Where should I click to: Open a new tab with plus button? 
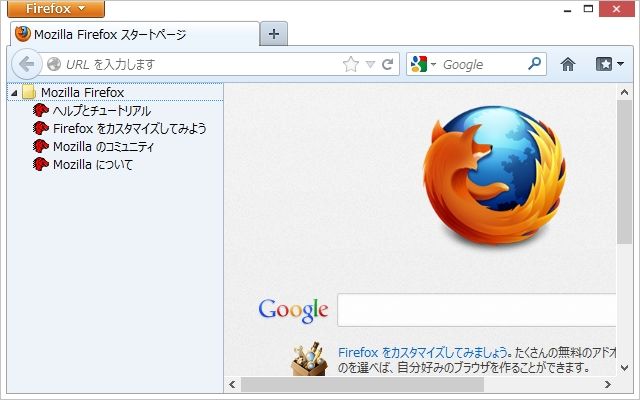click(x=274, y=34)
